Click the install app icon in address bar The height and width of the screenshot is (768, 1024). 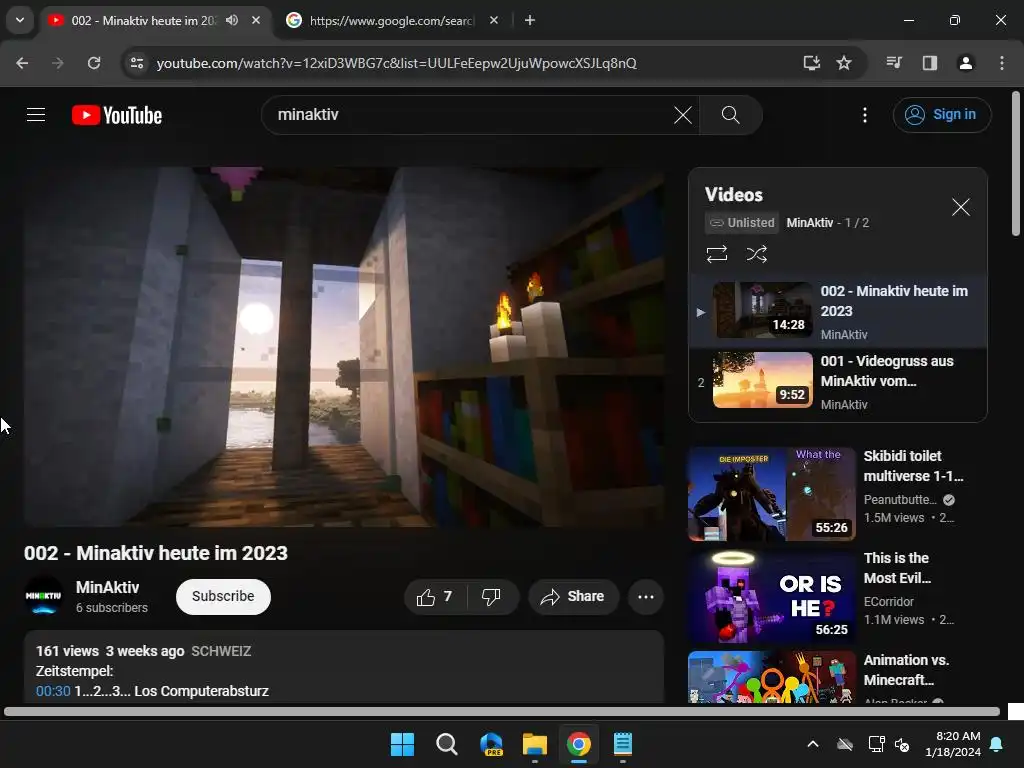(x=811, y=63)
